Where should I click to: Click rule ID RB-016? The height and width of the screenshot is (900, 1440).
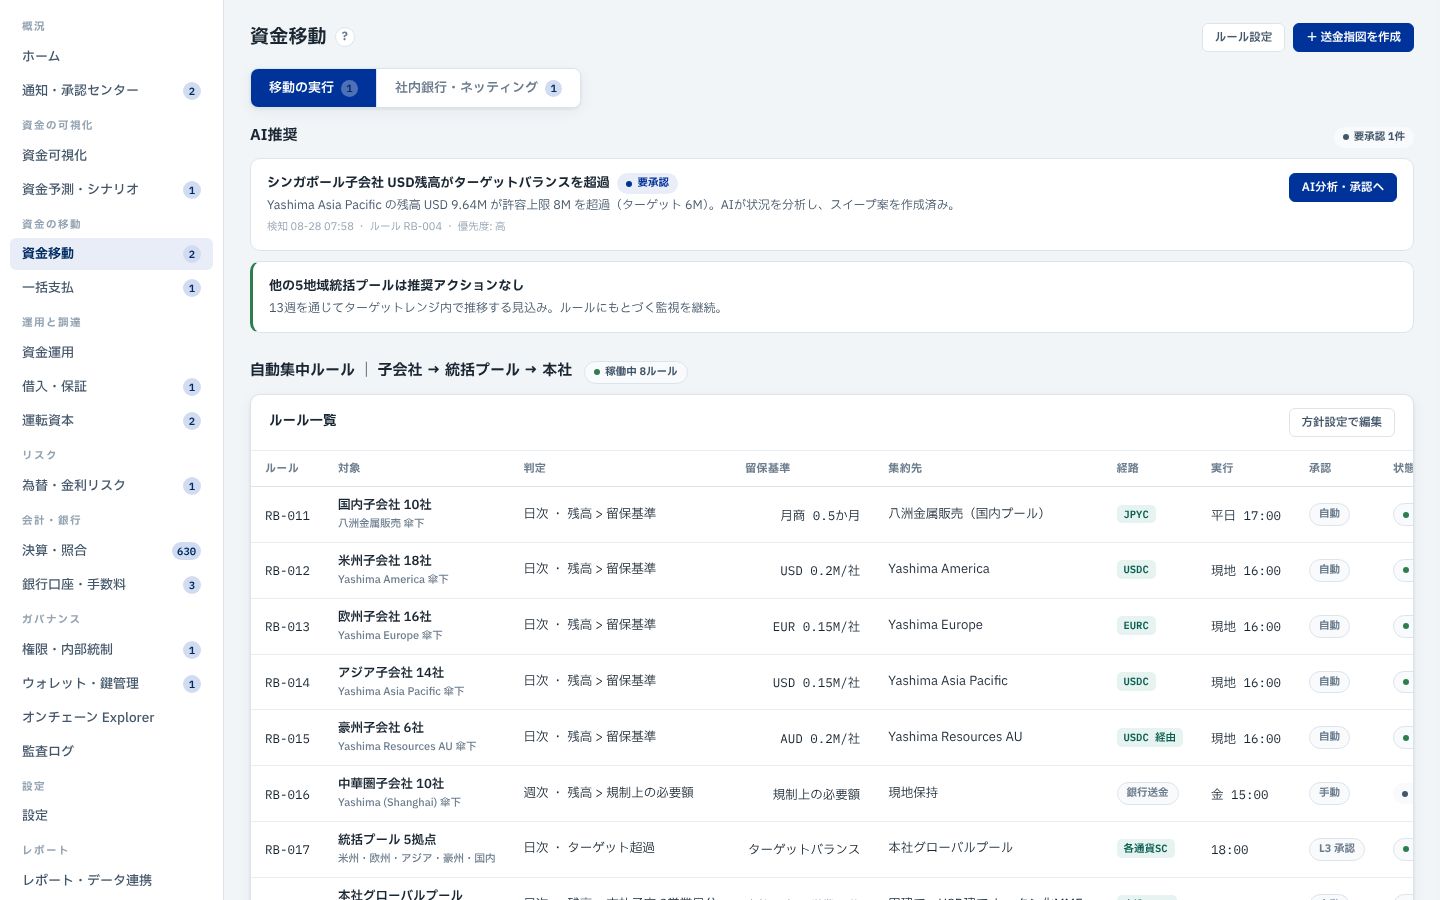(x=287, y=795)
